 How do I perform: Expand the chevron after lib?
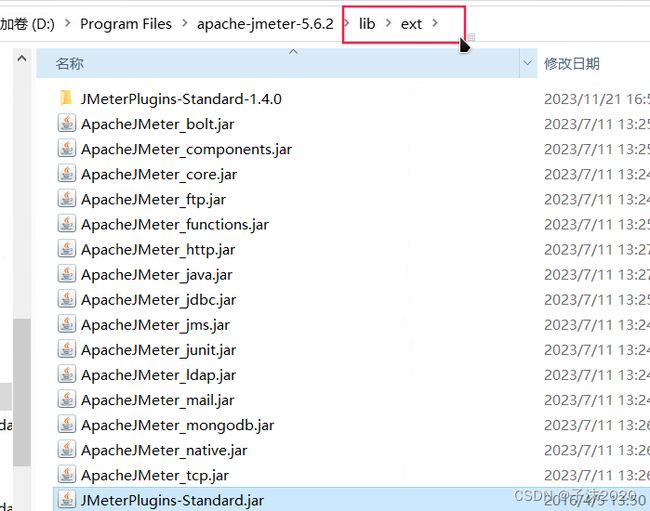[388, 23]
